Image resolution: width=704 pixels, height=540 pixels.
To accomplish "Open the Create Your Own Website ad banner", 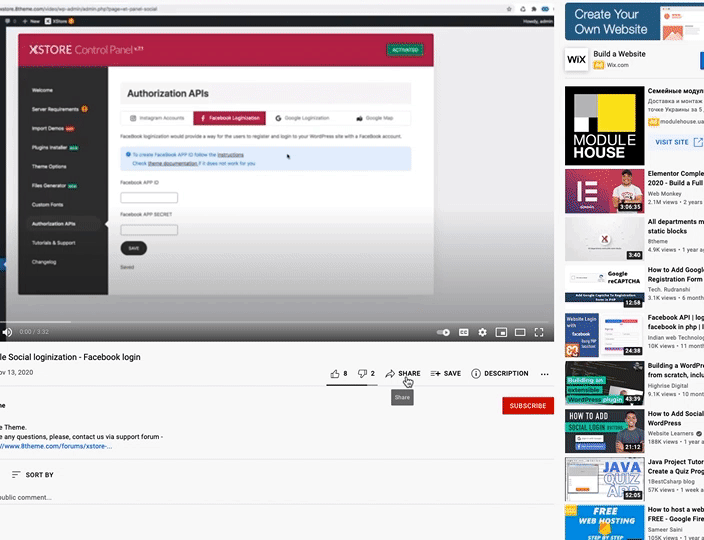I will pyautogui.click(x=634, y=21).
